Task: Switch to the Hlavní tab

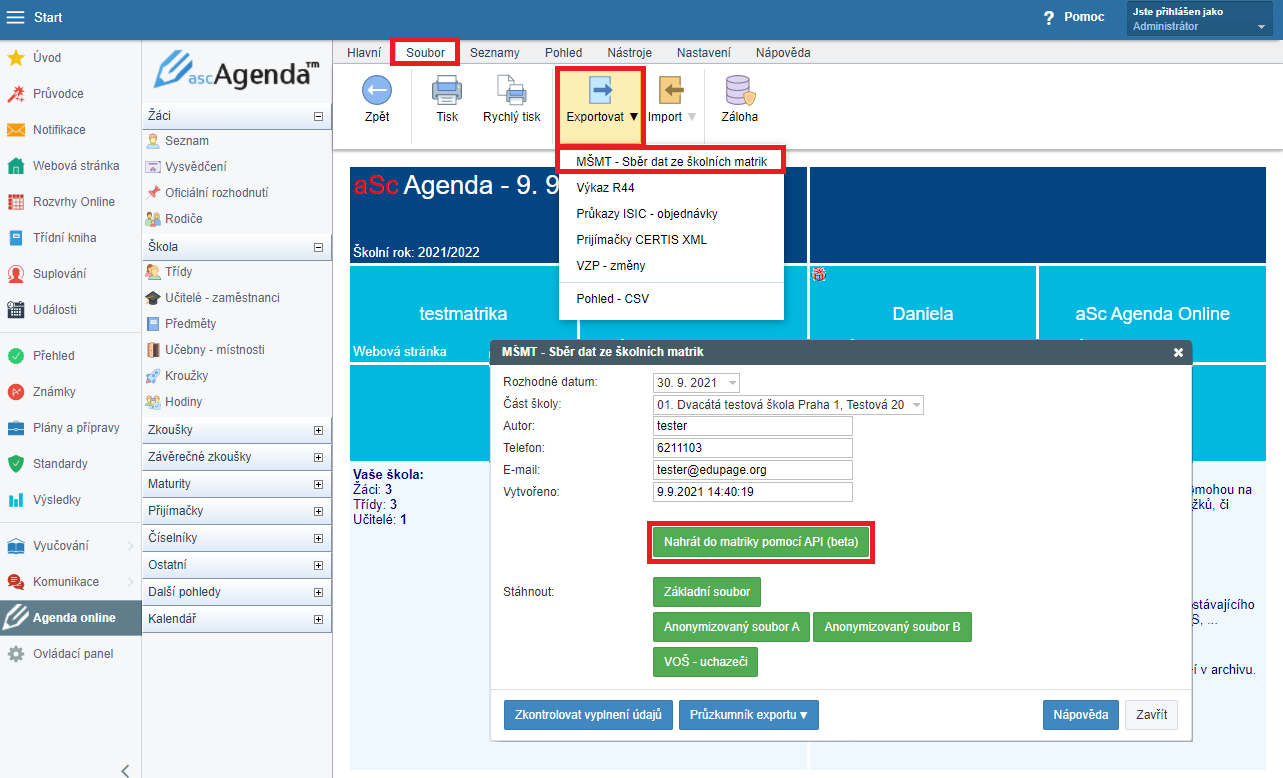Action: pyautogui.click(x=364, y=52)
